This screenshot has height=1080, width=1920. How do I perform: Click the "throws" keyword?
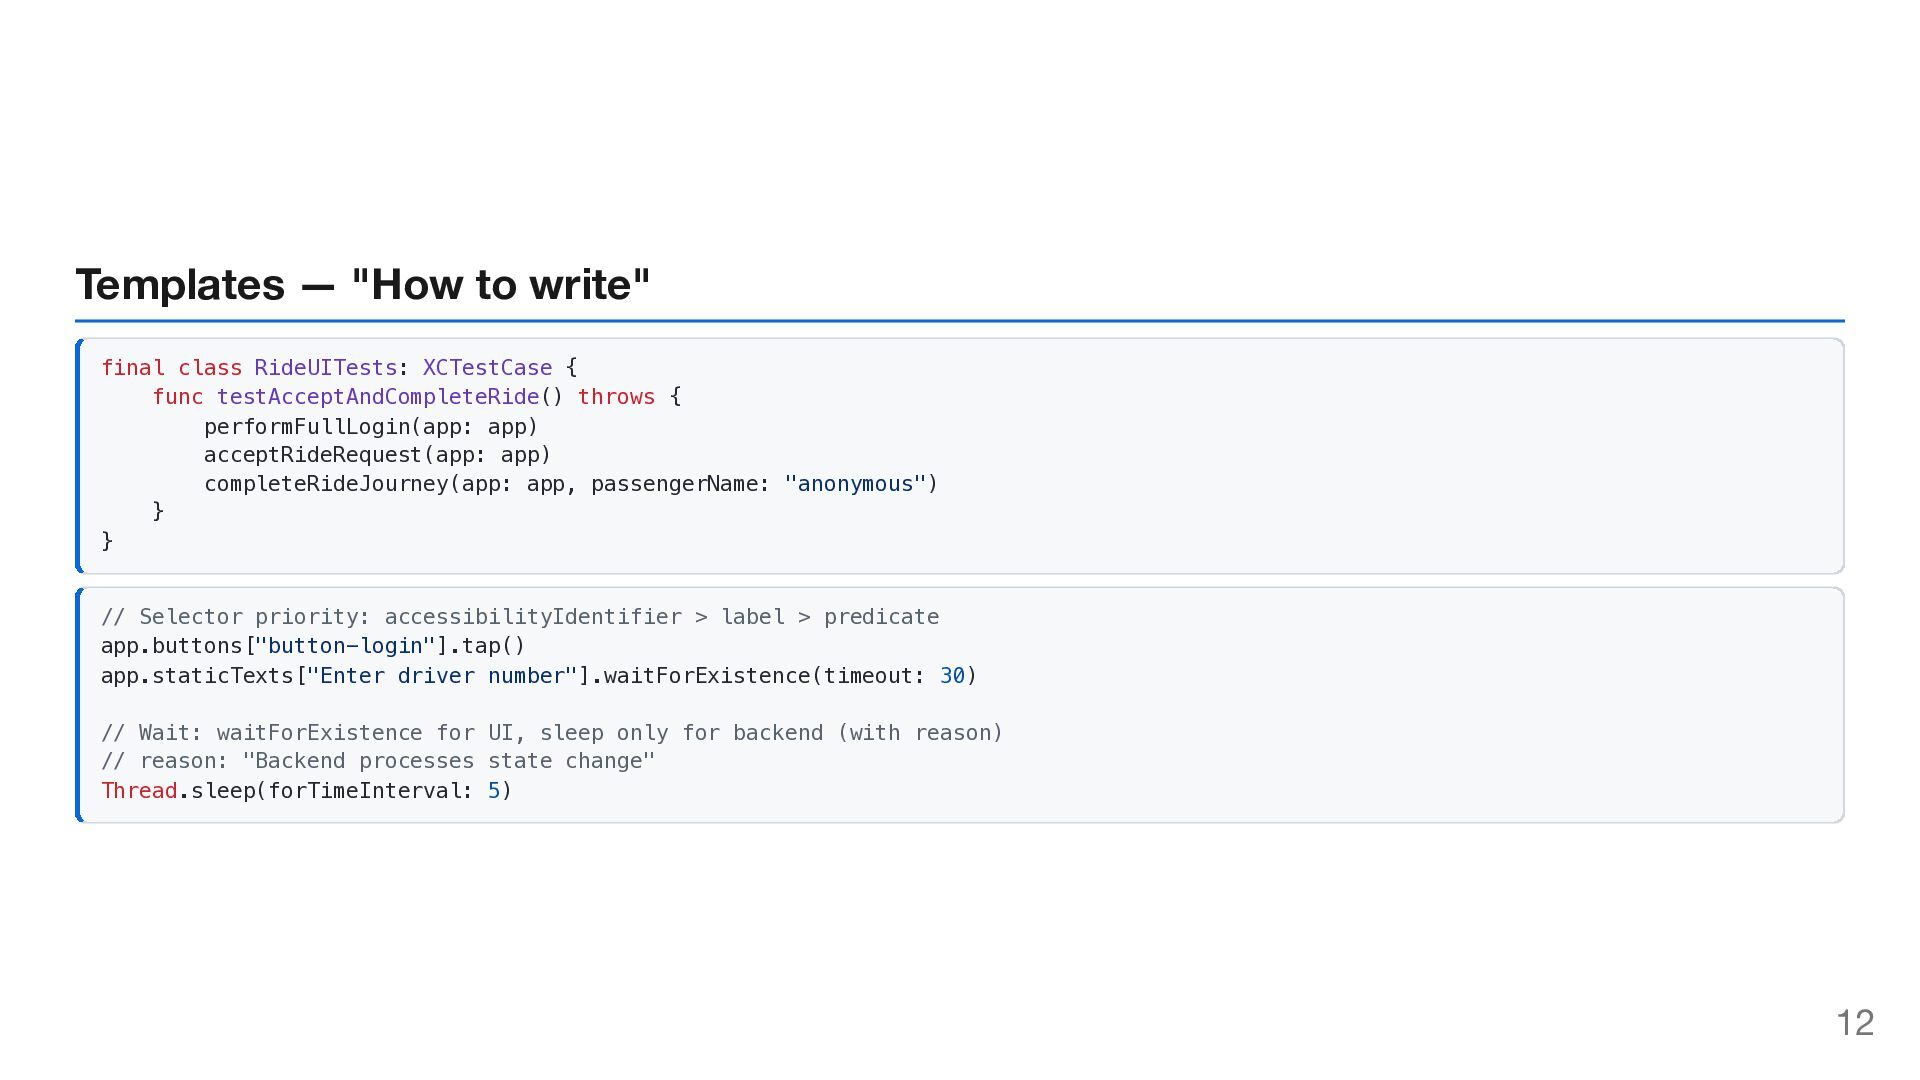[x=616, y=397]
